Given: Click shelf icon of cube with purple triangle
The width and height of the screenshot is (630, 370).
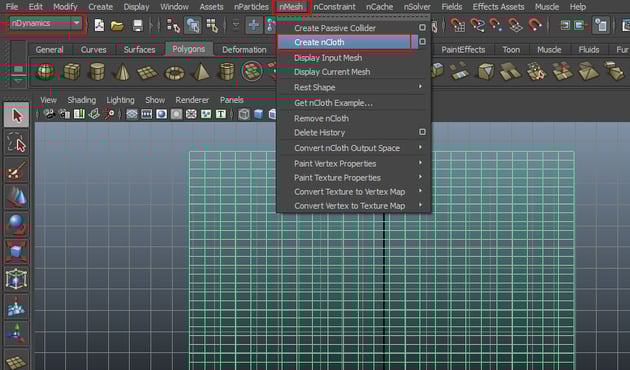Looking at the screenshot, I should click(486, 72).
